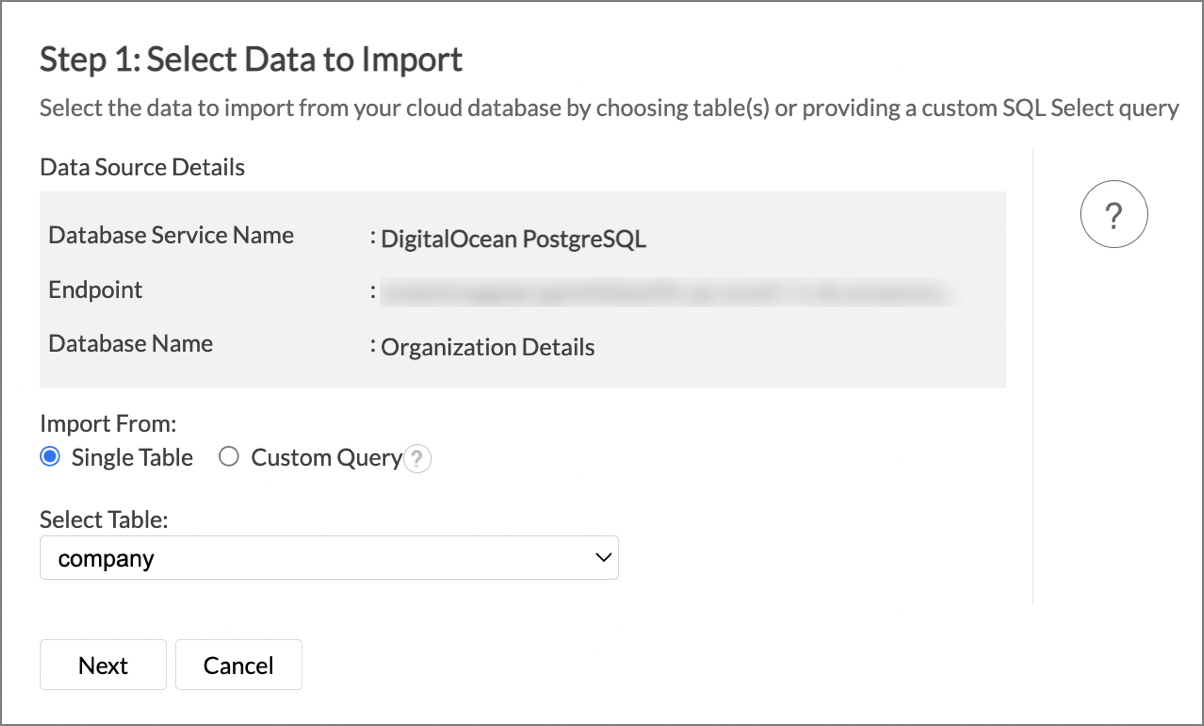The height and width of the screenshot is (726, 1204).
Task: Click the 'Select Table:' field label
Action: [x=105, y=520]
